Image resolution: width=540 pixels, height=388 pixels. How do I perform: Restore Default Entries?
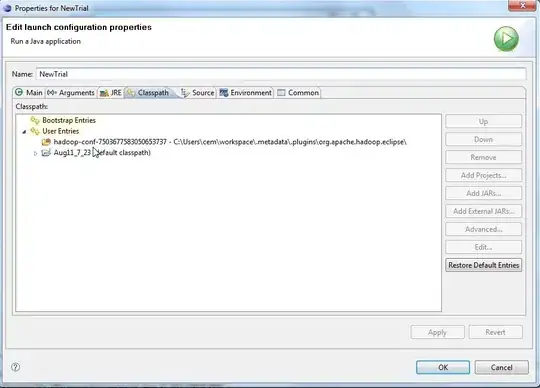483,265
